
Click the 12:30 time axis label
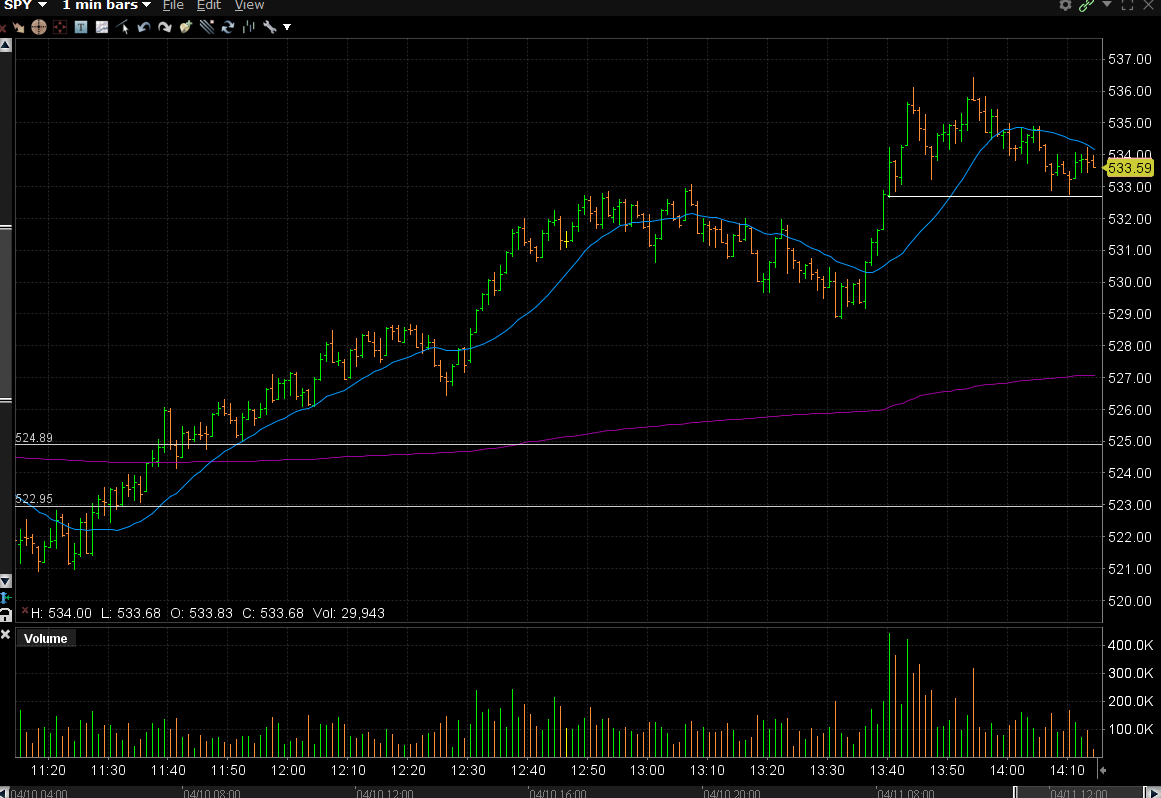point(468,771)
